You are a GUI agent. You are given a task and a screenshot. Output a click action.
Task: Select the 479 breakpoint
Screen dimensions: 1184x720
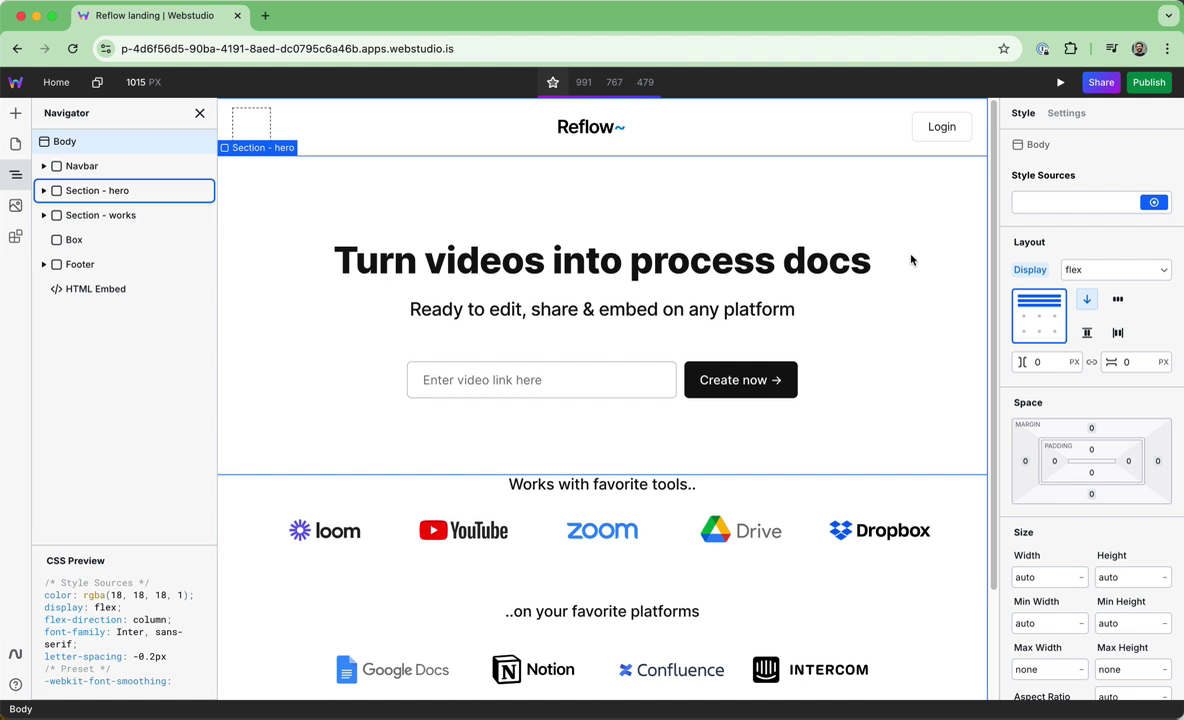click(645, 82)
